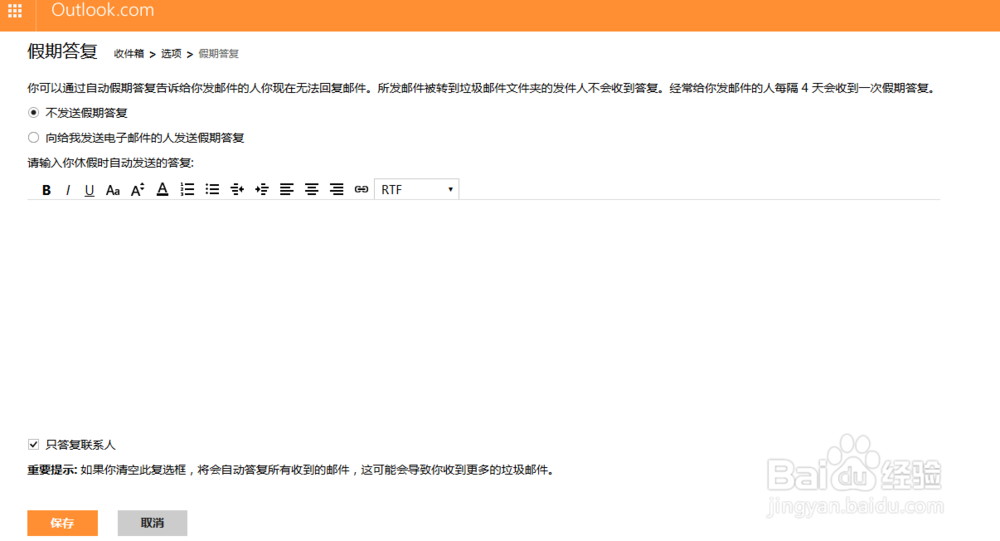Insert a bulleted list

(212, 189)
